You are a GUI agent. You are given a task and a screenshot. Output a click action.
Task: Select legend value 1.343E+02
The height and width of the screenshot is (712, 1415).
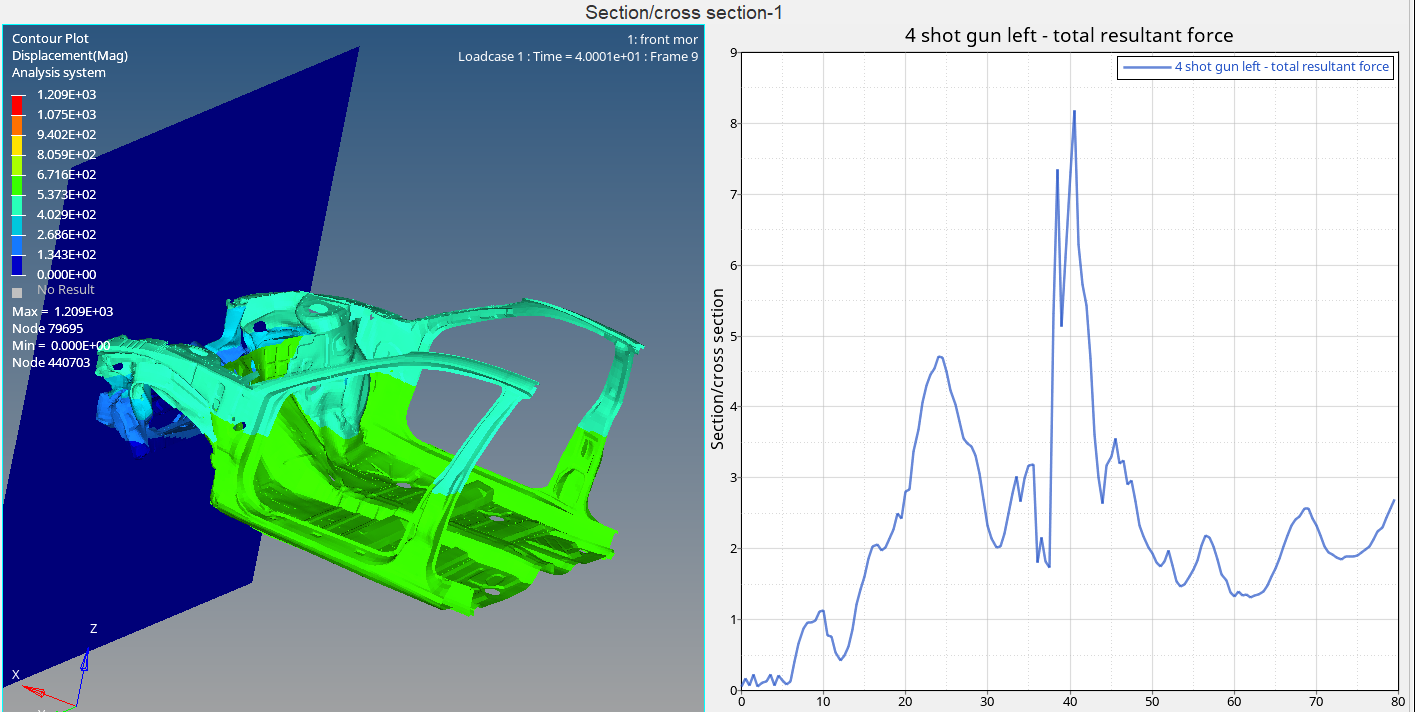(67, 255)
